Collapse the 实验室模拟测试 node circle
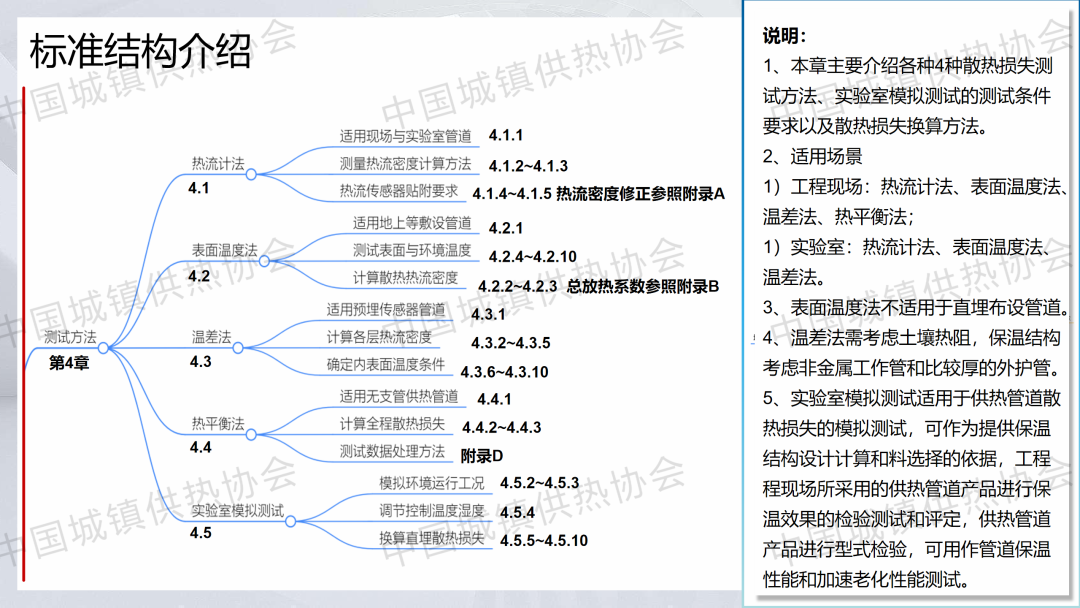This screenshot has width=1080, height=608. [x=291, y=520]
